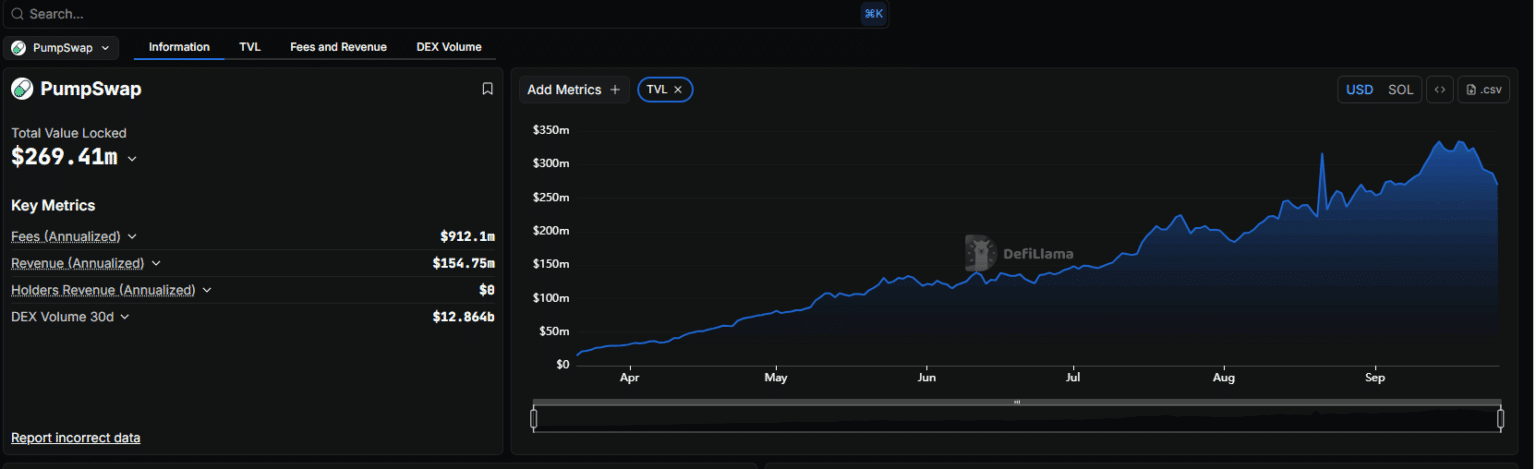
Task: Click the PumpSwap logo in header
Action: point(22,89)
